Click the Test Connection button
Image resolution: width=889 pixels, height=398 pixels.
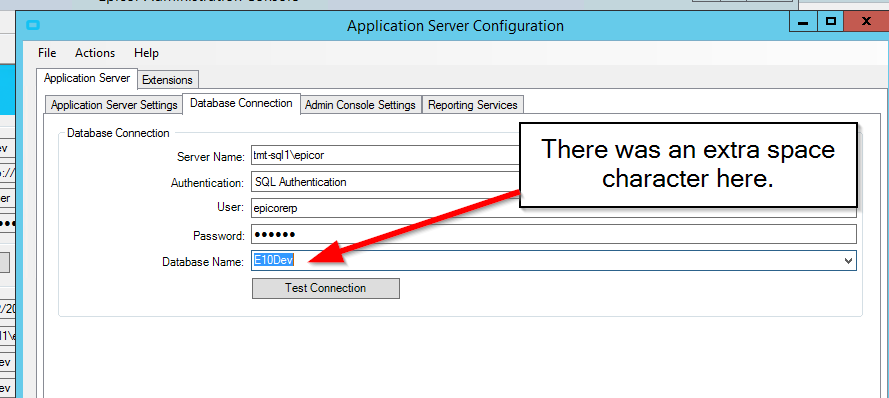point(325,288)
